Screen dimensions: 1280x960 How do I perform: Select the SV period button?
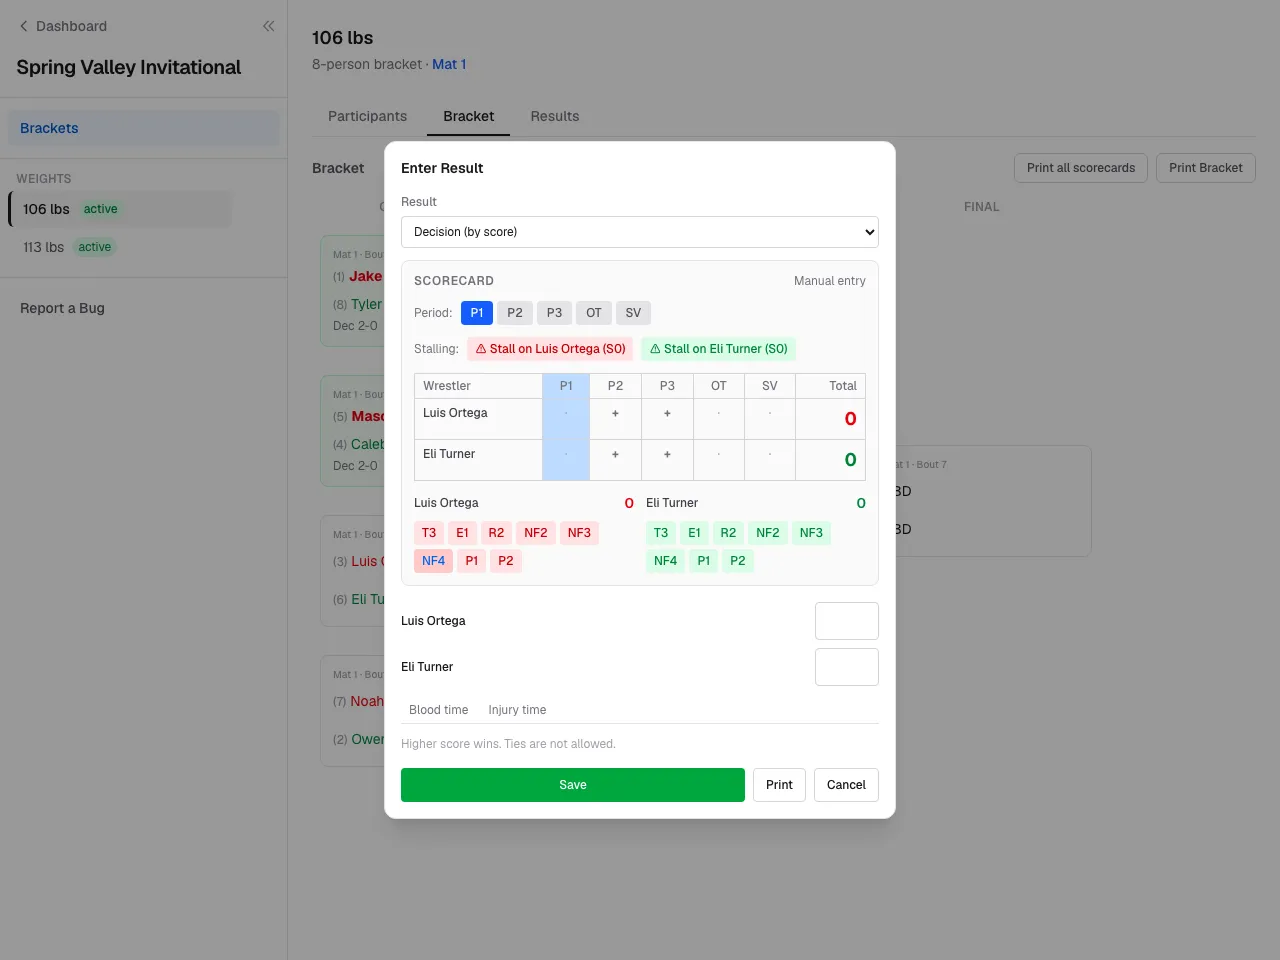coord(633,313)
